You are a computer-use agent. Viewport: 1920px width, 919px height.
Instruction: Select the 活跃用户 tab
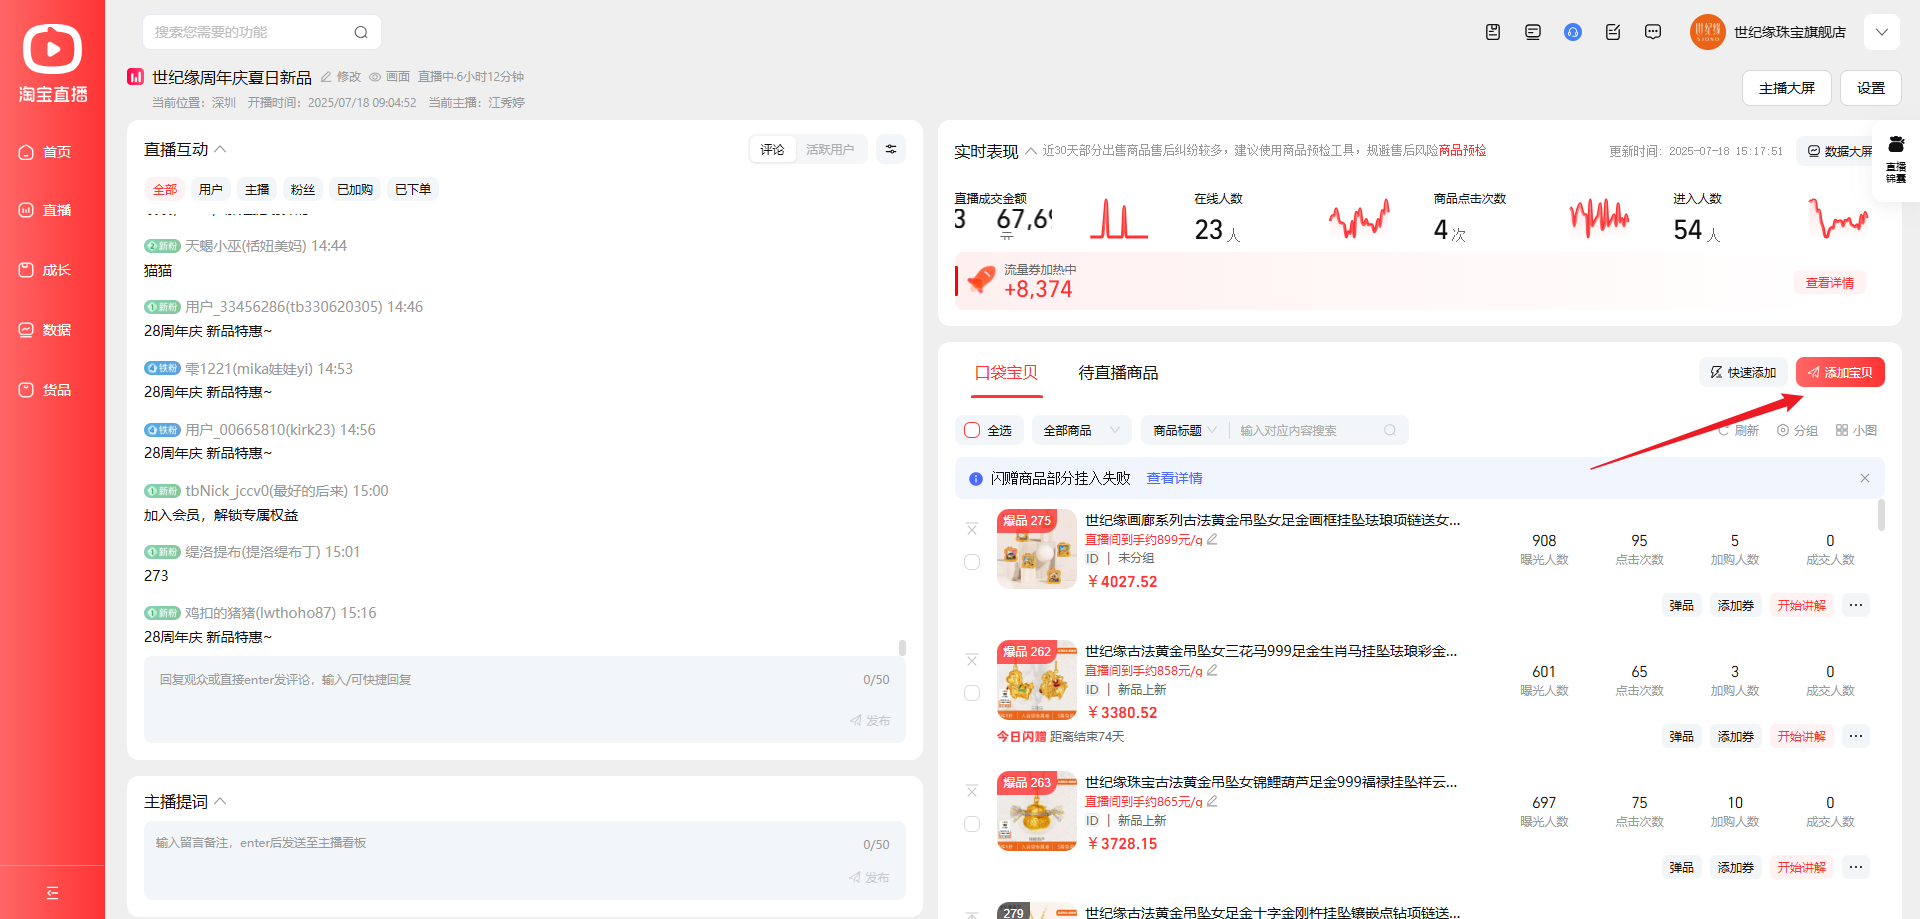pyautogui.click(x=830, y=150)
